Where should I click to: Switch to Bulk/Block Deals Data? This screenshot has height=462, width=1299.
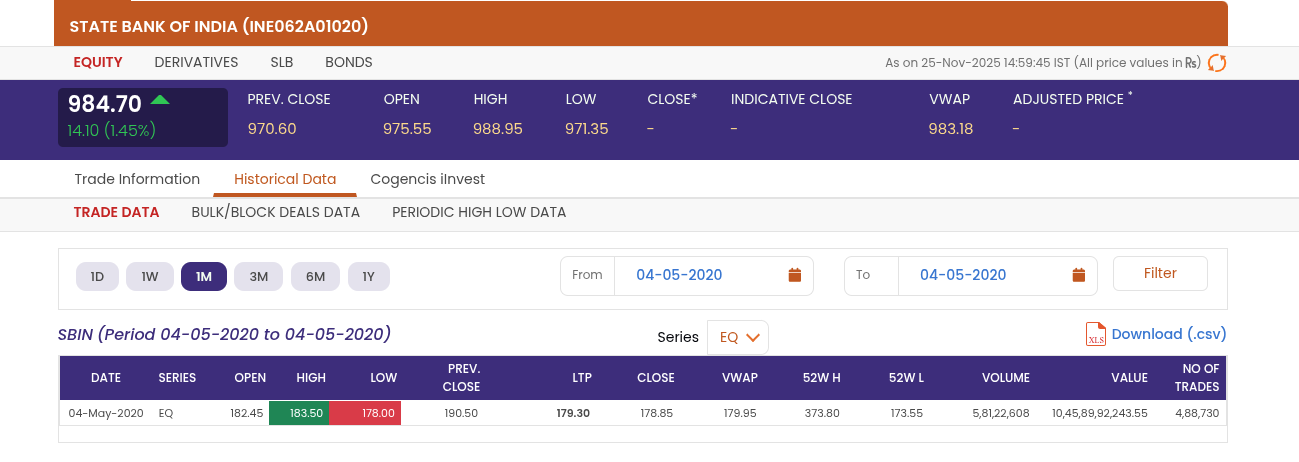pyautogui.click(x=275, y=212)
